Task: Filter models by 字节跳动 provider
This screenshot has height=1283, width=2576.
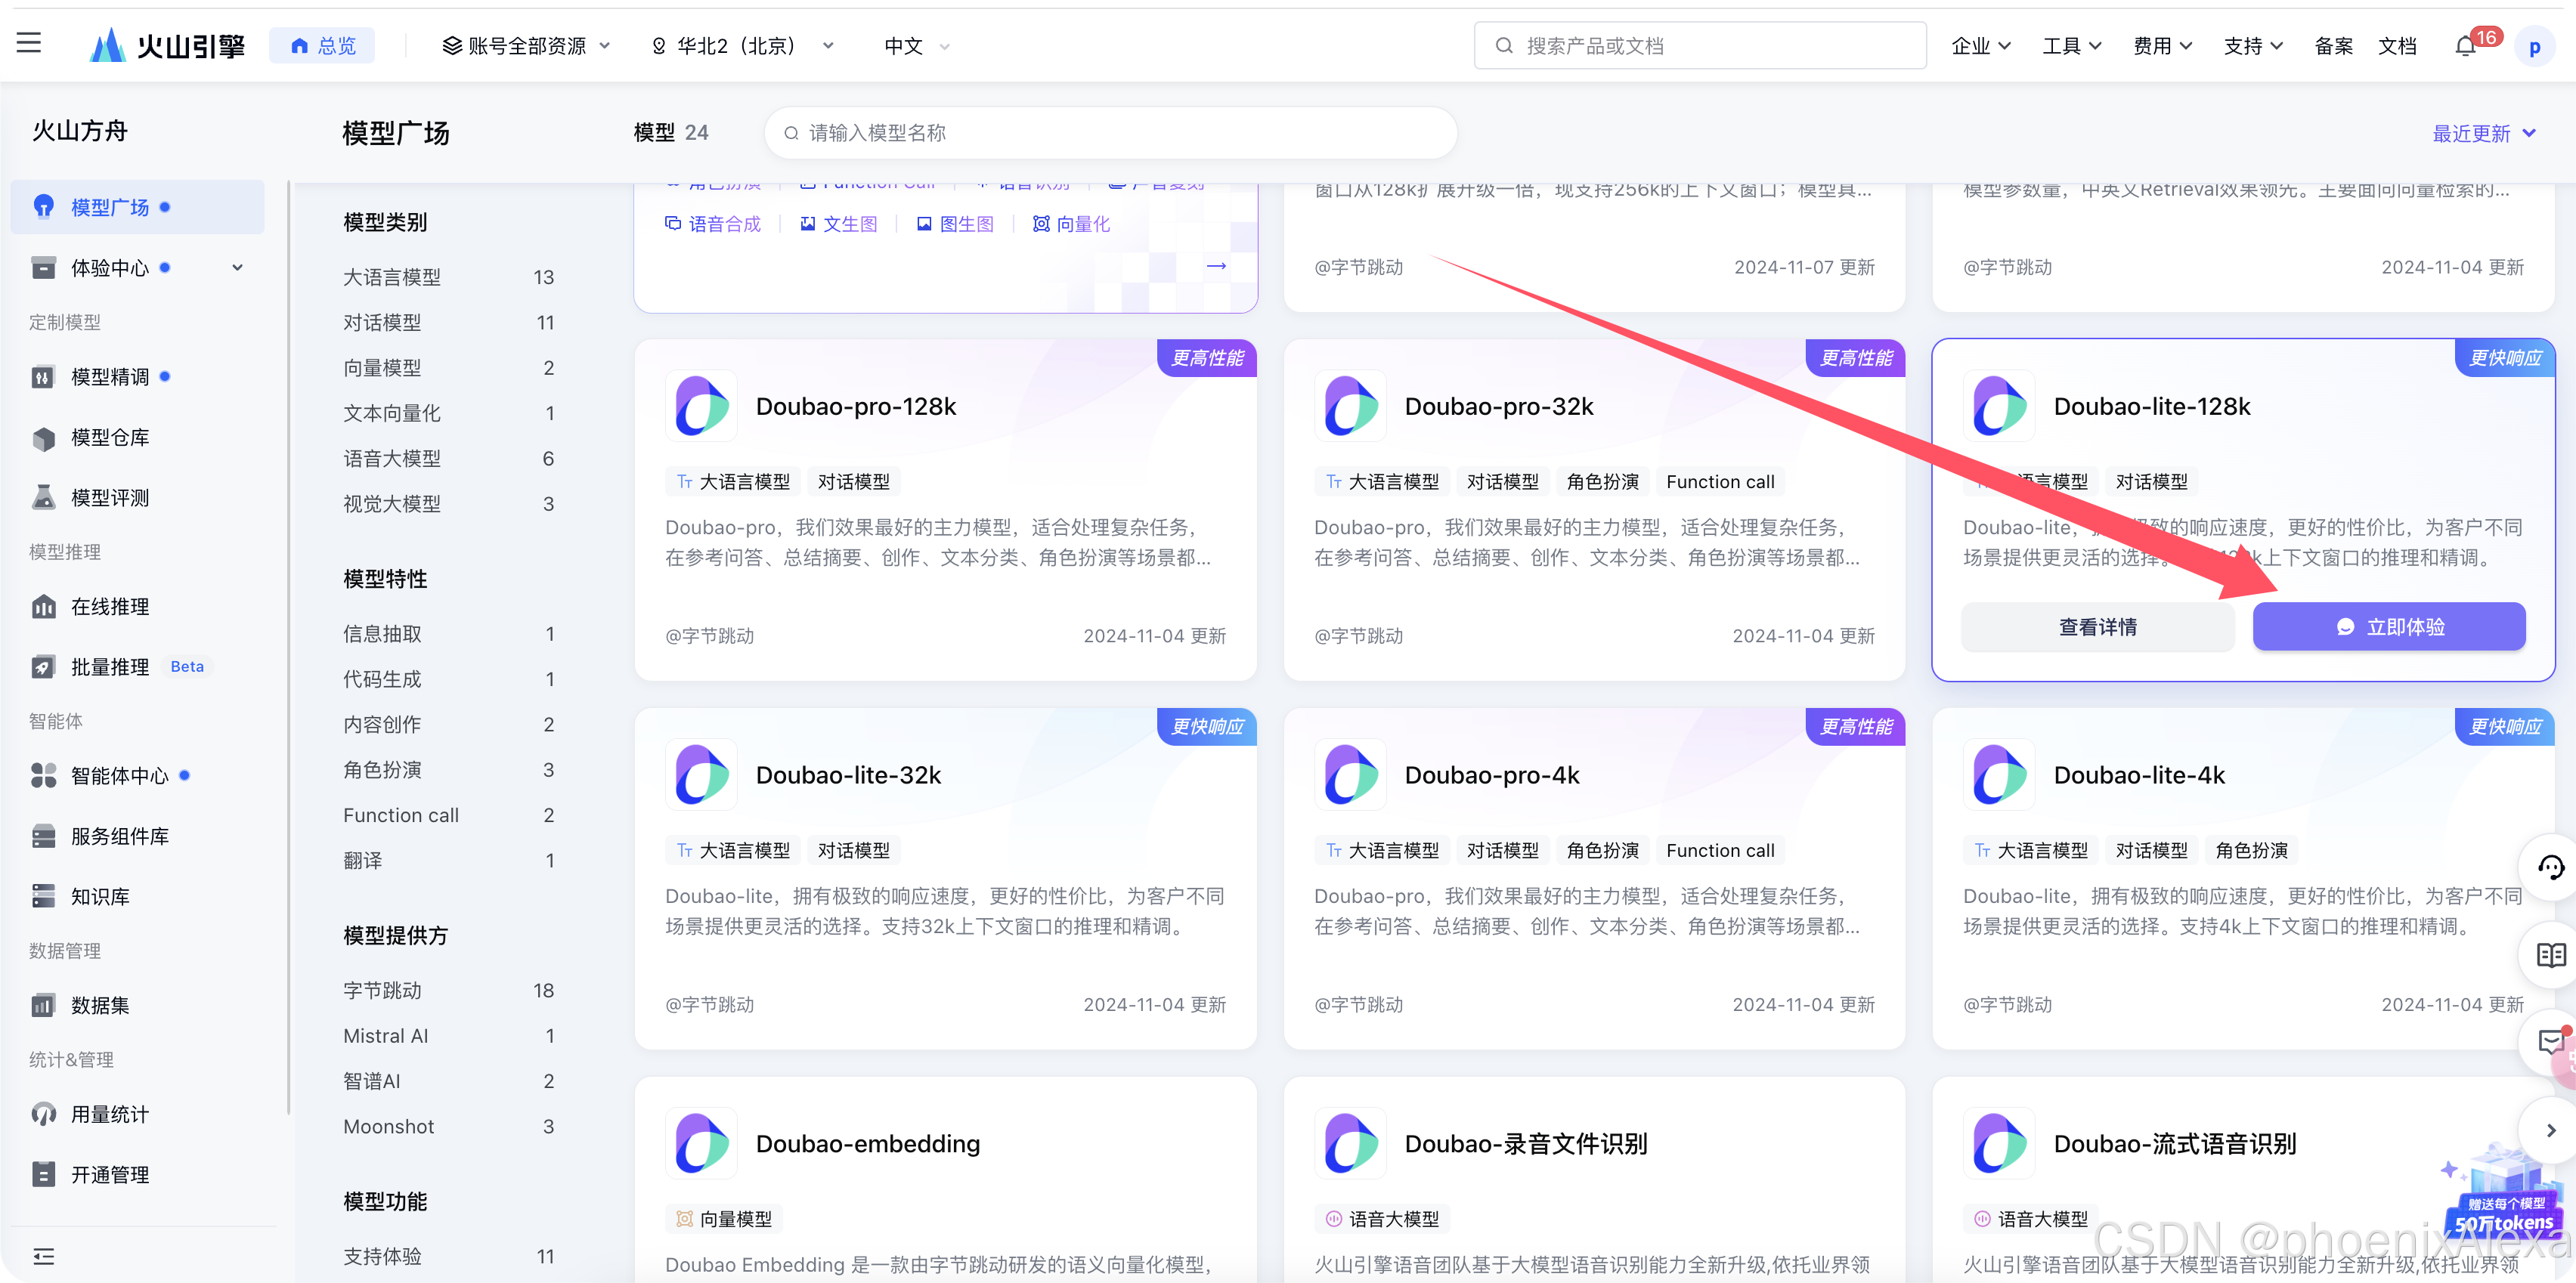Action: (382, 990)
